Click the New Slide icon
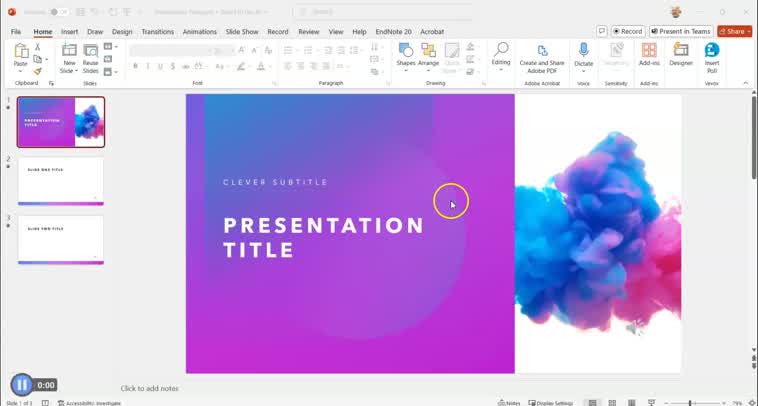Viewport: 758px width, 406px height. click(x=69, y=50)
